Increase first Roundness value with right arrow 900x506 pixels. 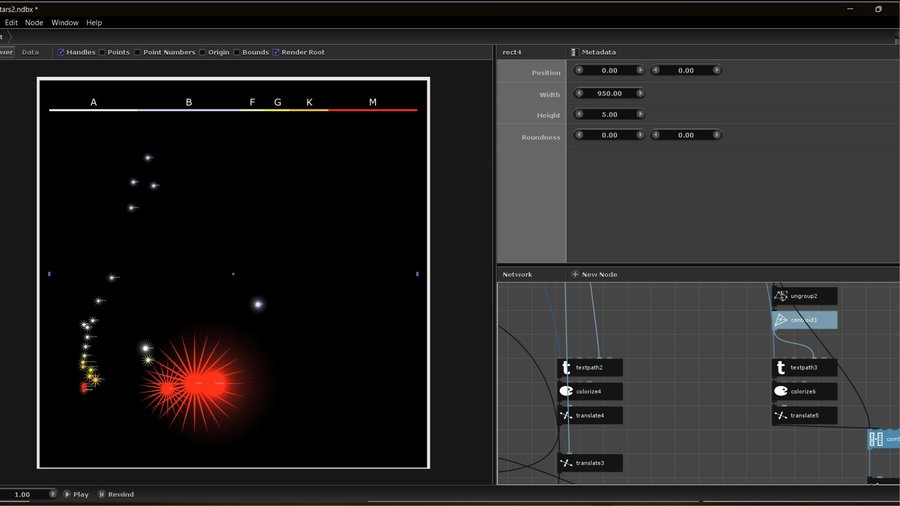(x=640, y=135)
